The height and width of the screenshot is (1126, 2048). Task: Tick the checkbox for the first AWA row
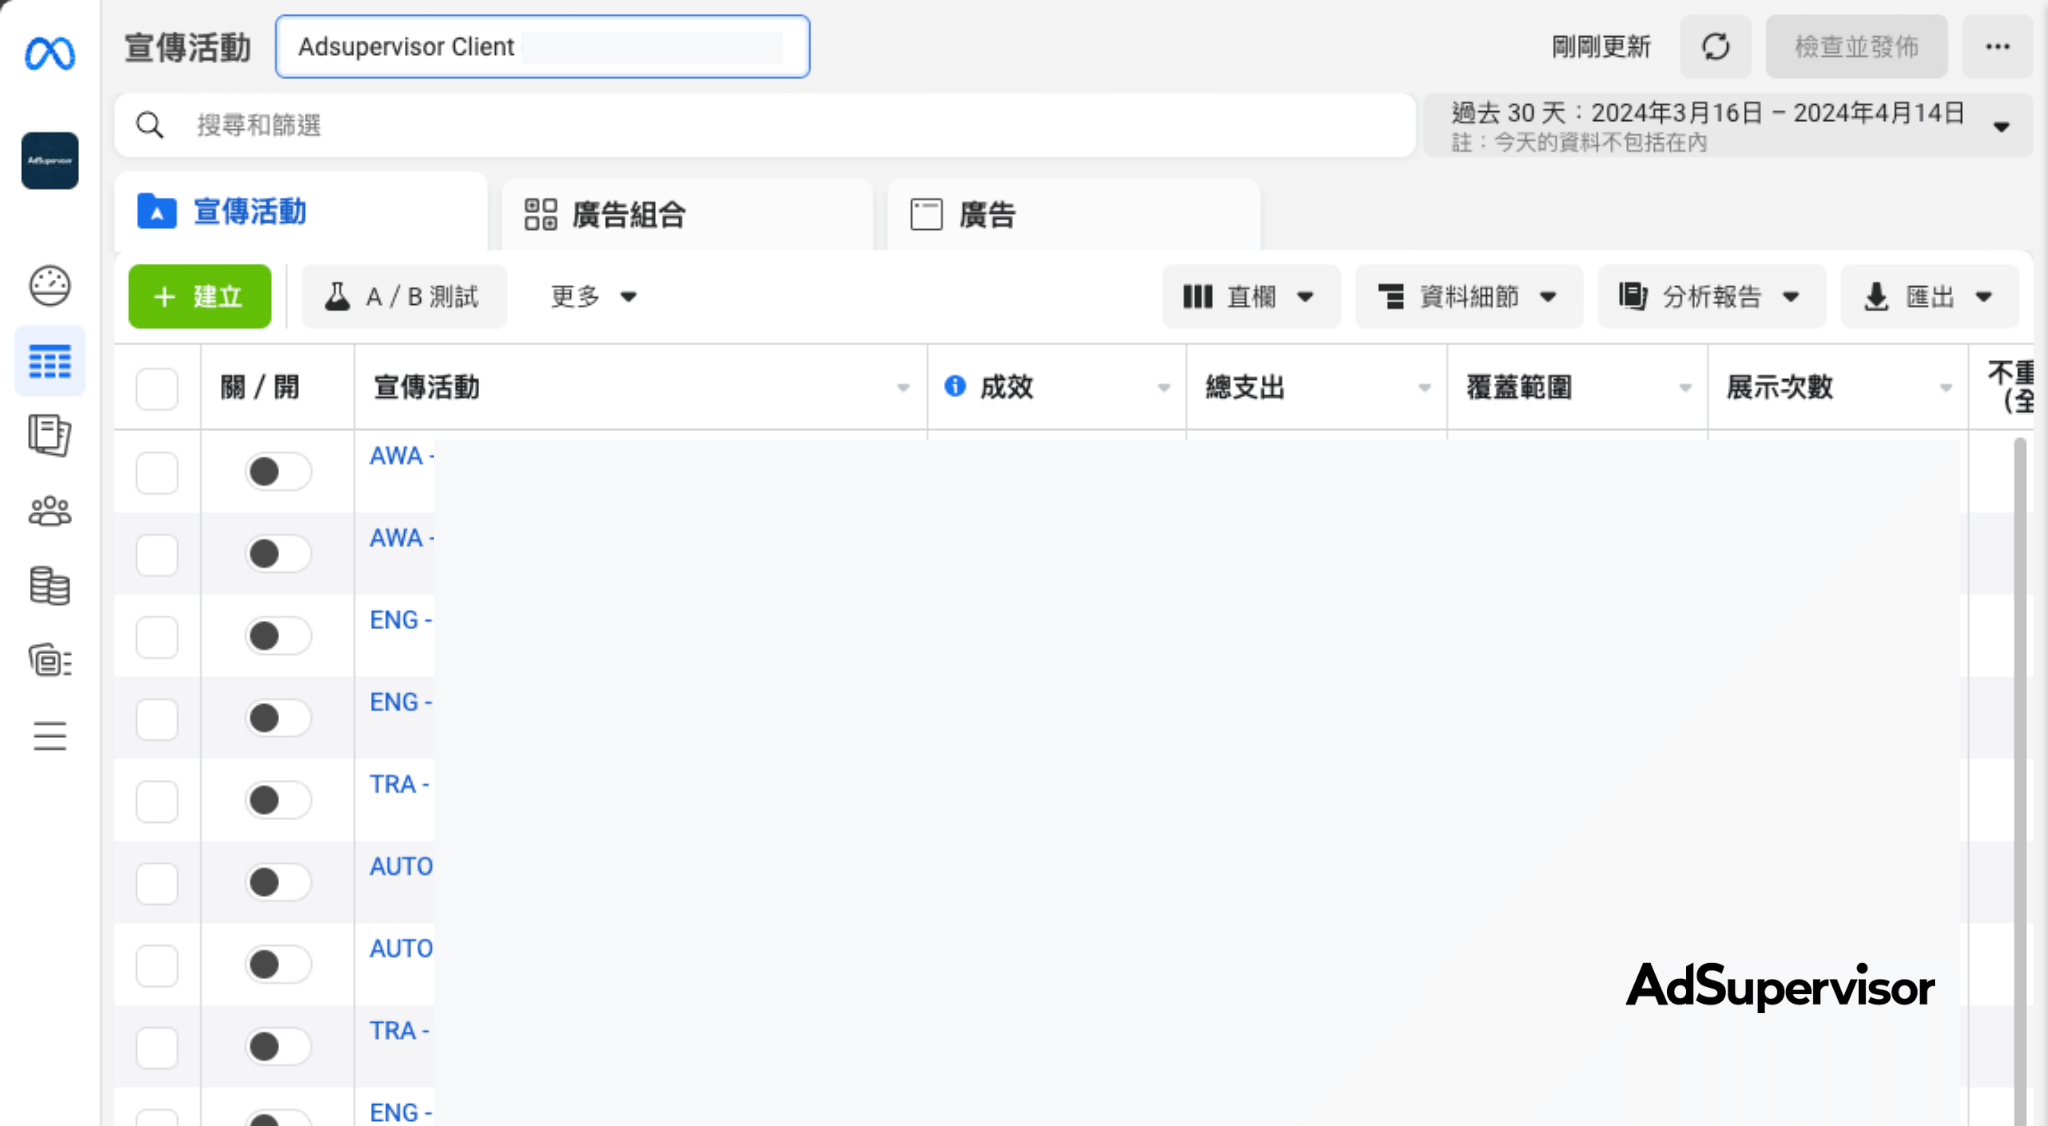pos(157,472)
